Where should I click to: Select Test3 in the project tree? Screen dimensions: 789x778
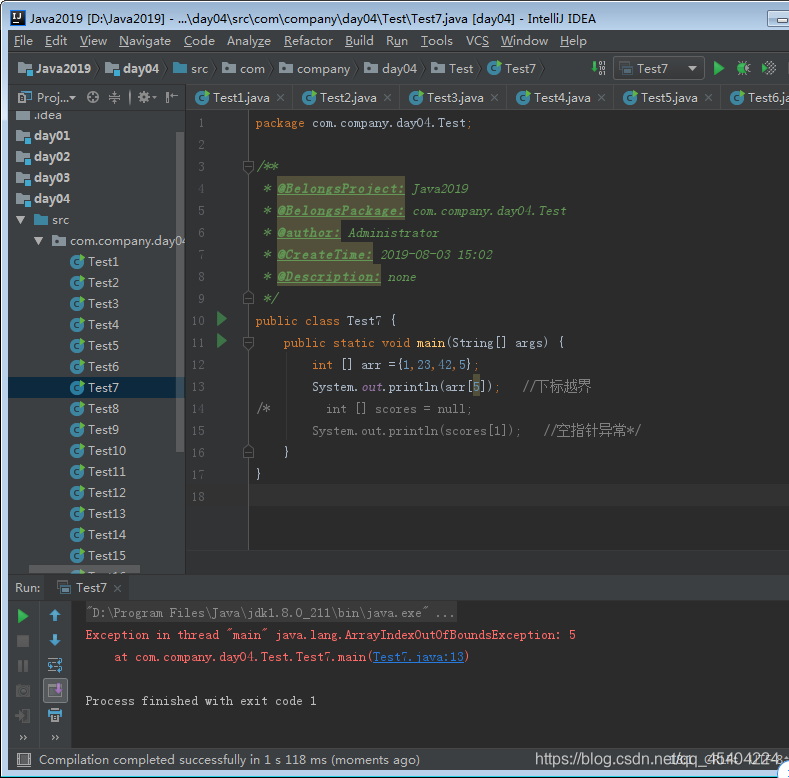(x=94, y=304)
